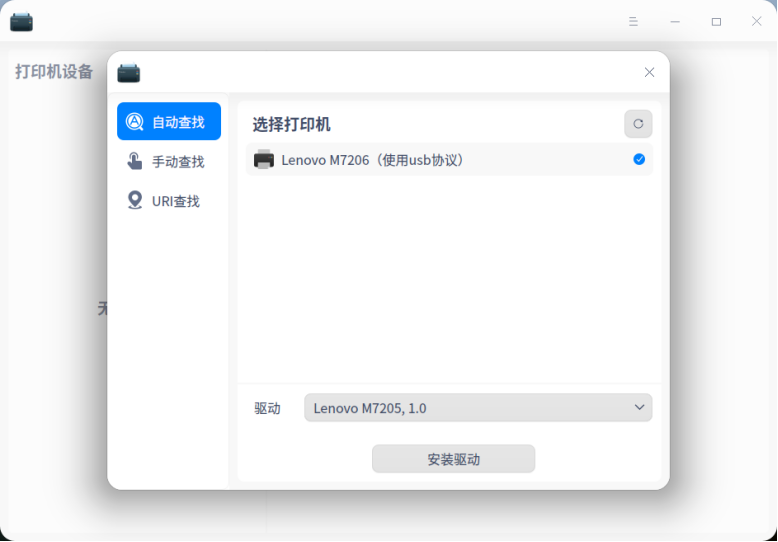Click the refresh printer list button
This screenshot has width=778, height=542.
tap(638, 124)
